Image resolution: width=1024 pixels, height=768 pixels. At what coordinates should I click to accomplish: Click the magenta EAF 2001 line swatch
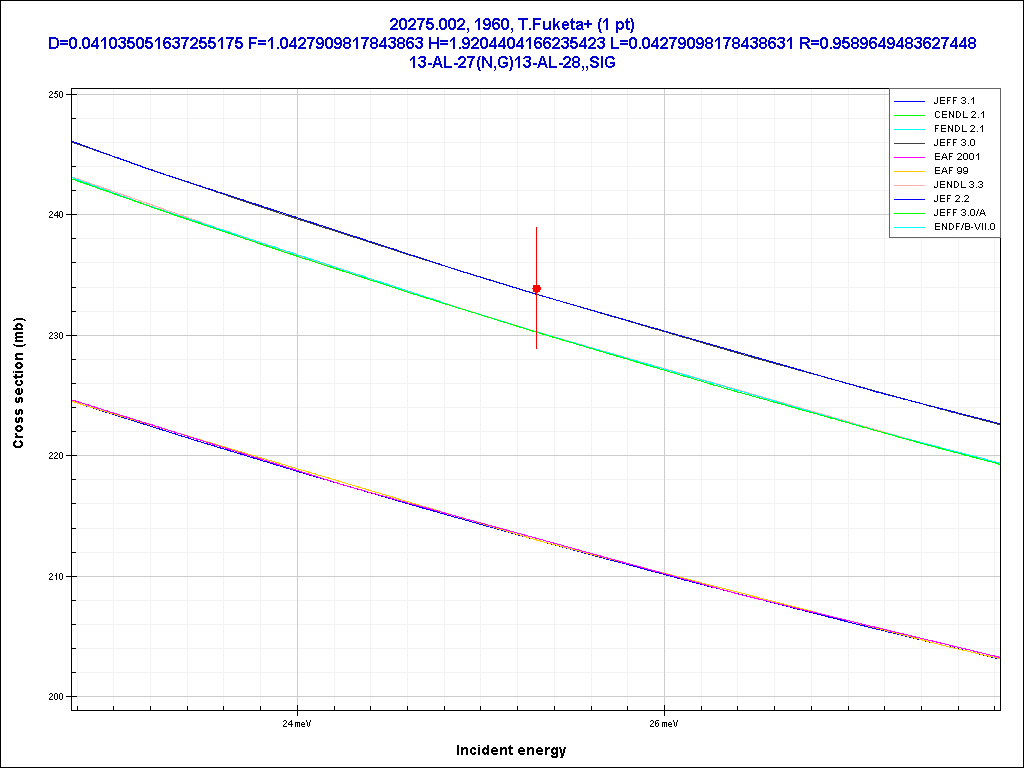click(909, 157)
